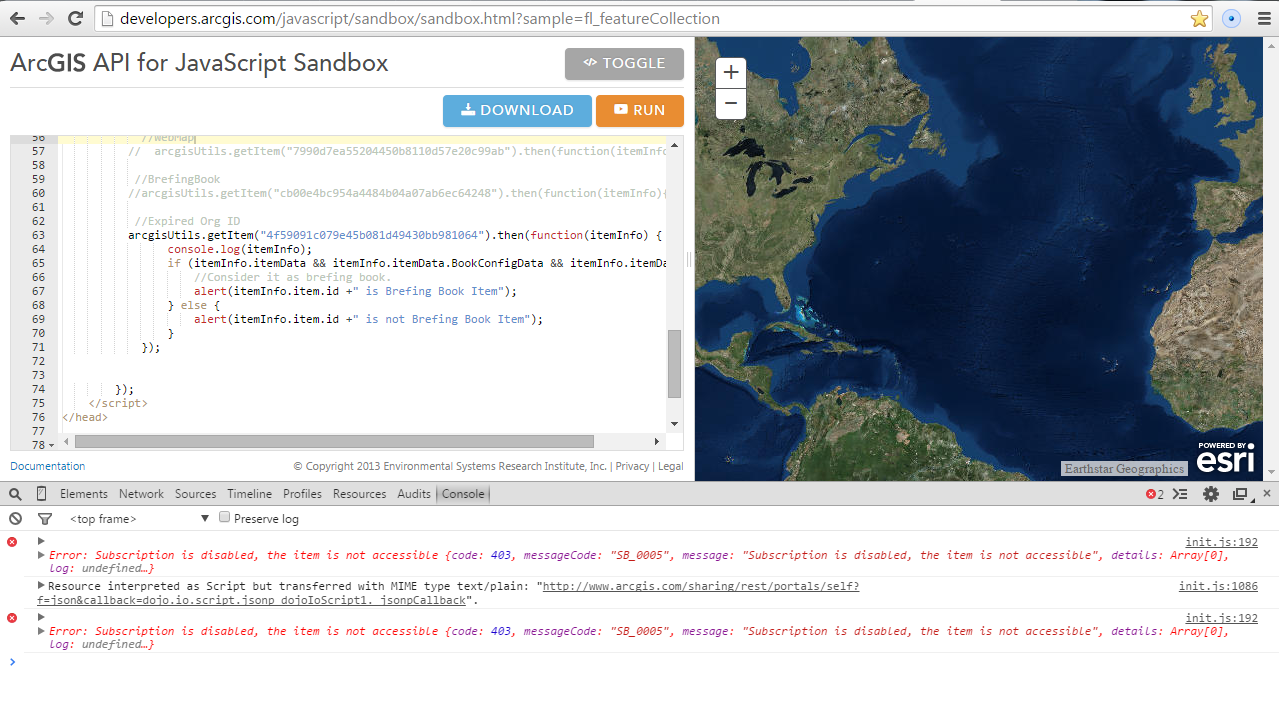
Task: Click the TOGGLE button
Action: (624, 63)
